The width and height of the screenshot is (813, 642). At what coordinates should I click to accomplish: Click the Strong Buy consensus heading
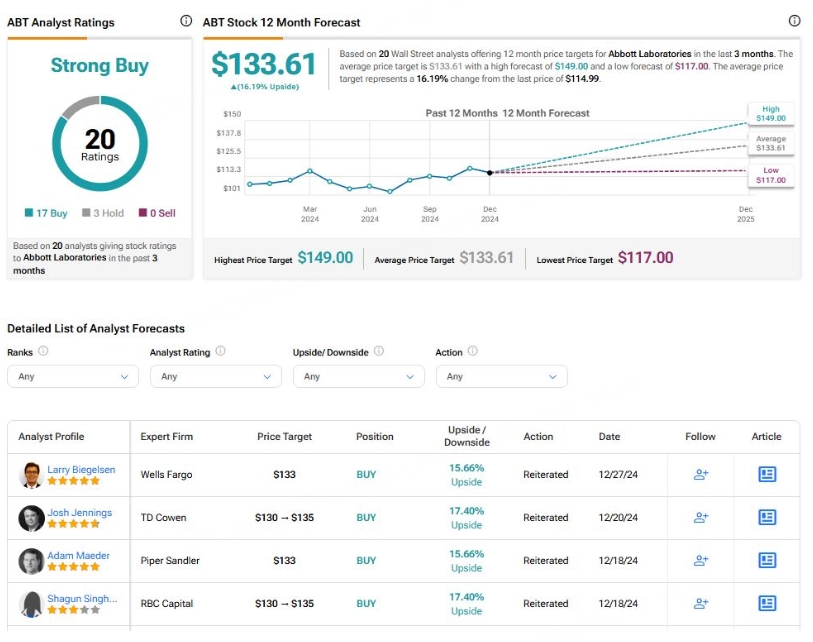click(100, 66)
